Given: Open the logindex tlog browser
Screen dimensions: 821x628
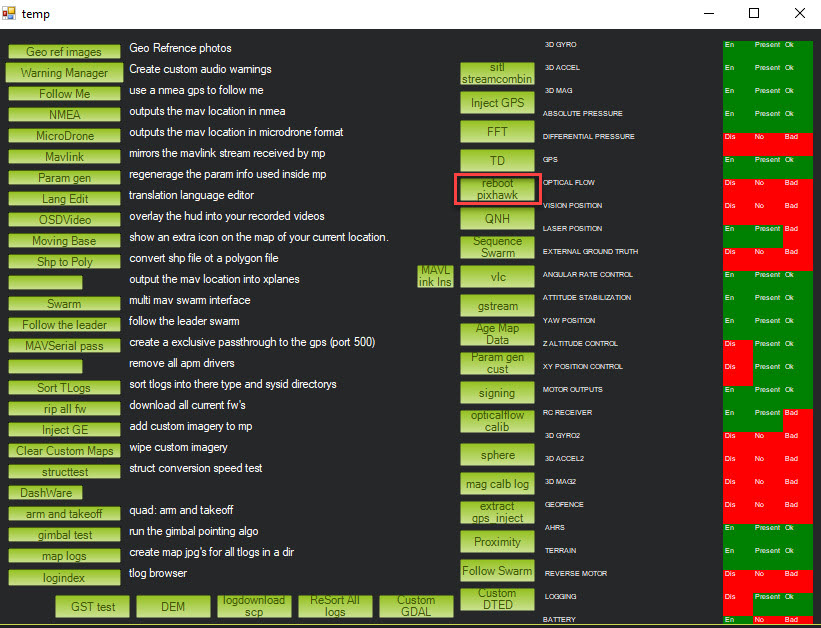Looking at the screenshot, I should (x=64, y=577).
